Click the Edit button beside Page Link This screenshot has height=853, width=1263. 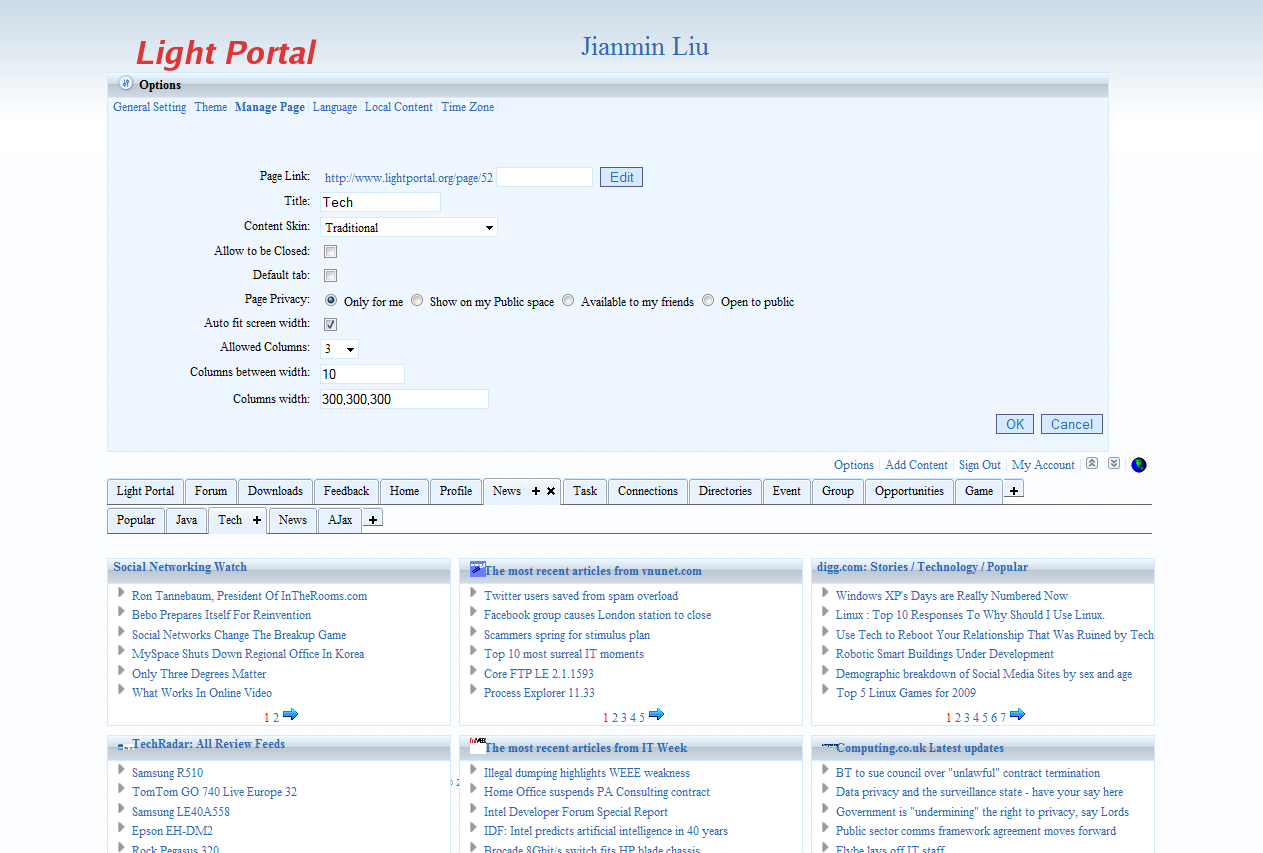click(x=621, y=177)
